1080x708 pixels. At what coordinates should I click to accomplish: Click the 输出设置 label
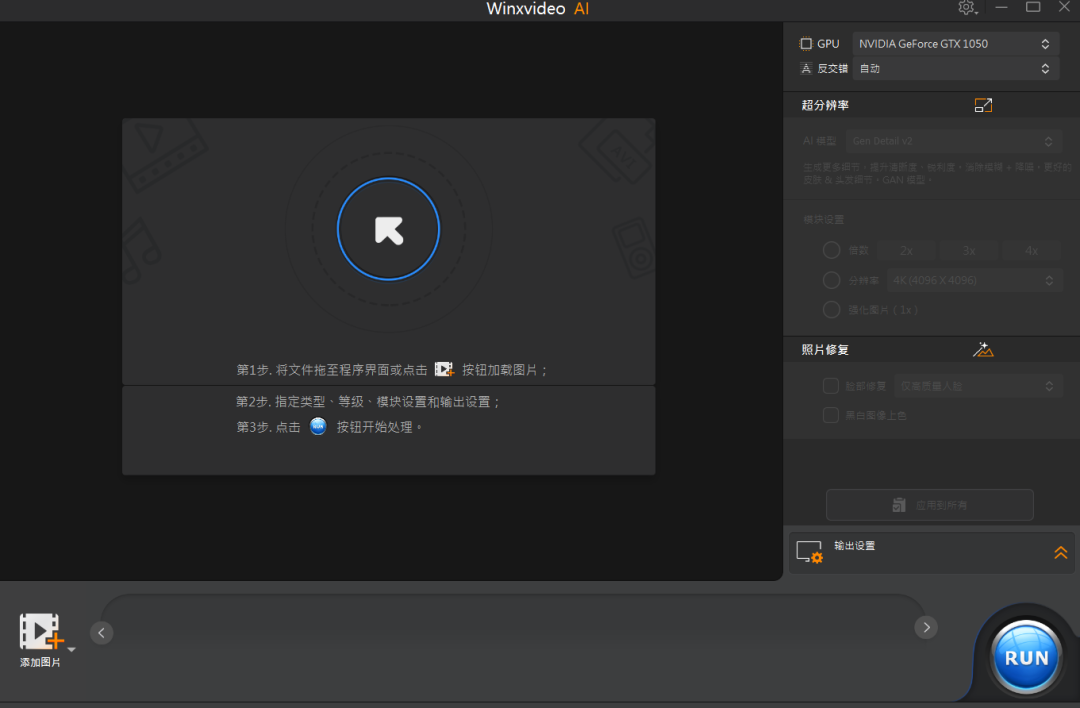coord(854,545)
